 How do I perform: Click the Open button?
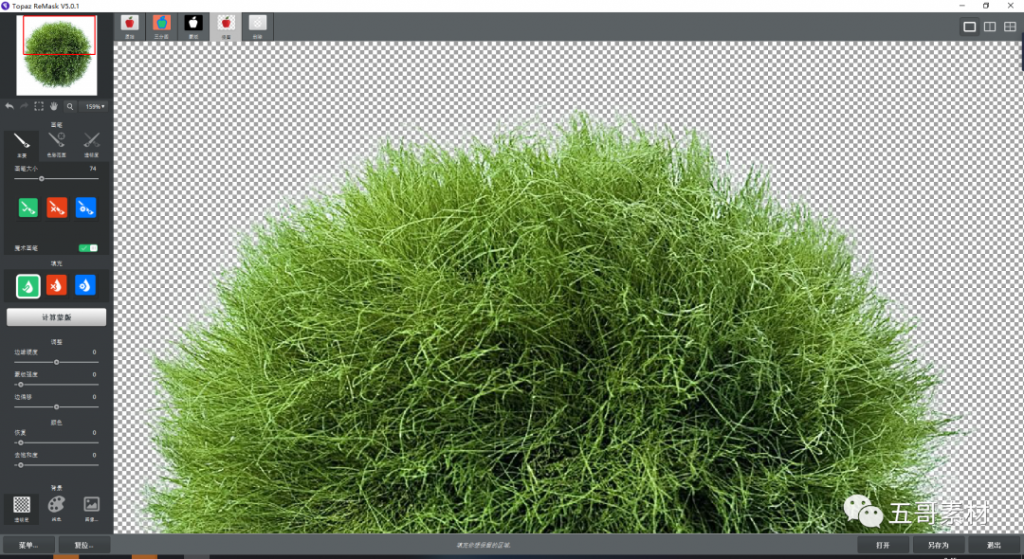coord(883,545)
